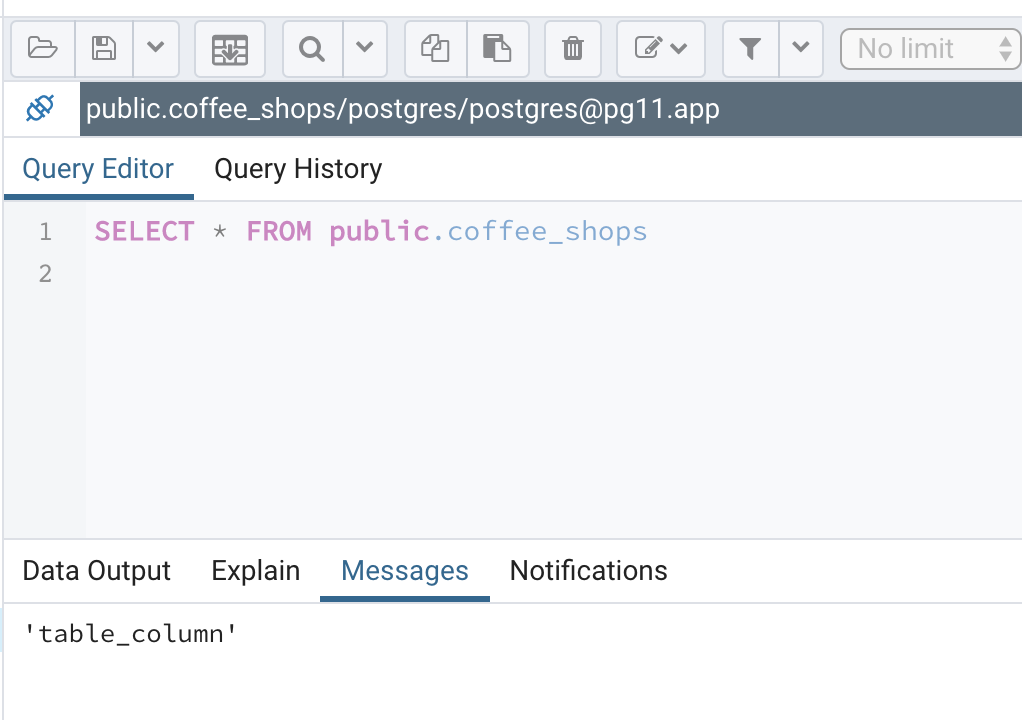Open a SQL file from disk
Screen dimensions: 1022x720
[42, 48]
